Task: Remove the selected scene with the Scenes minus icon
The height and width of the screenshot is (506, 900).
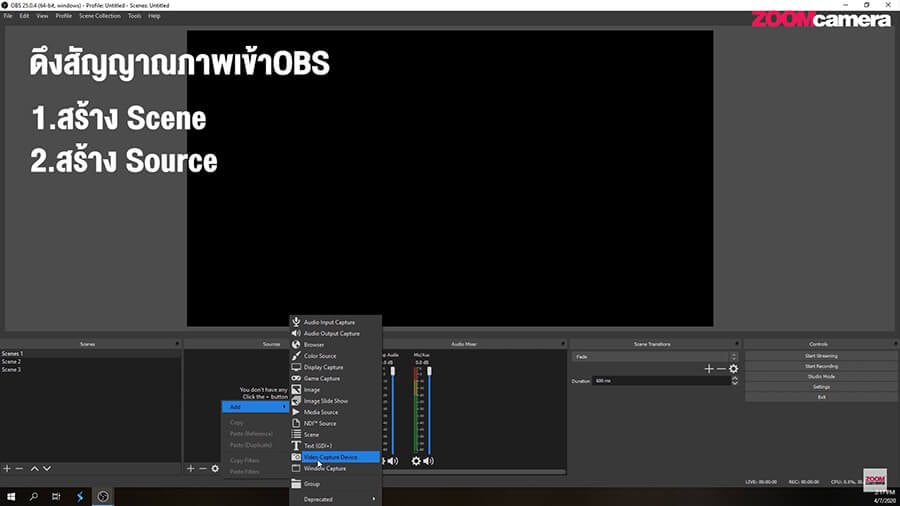Action: tap(20, 469)
